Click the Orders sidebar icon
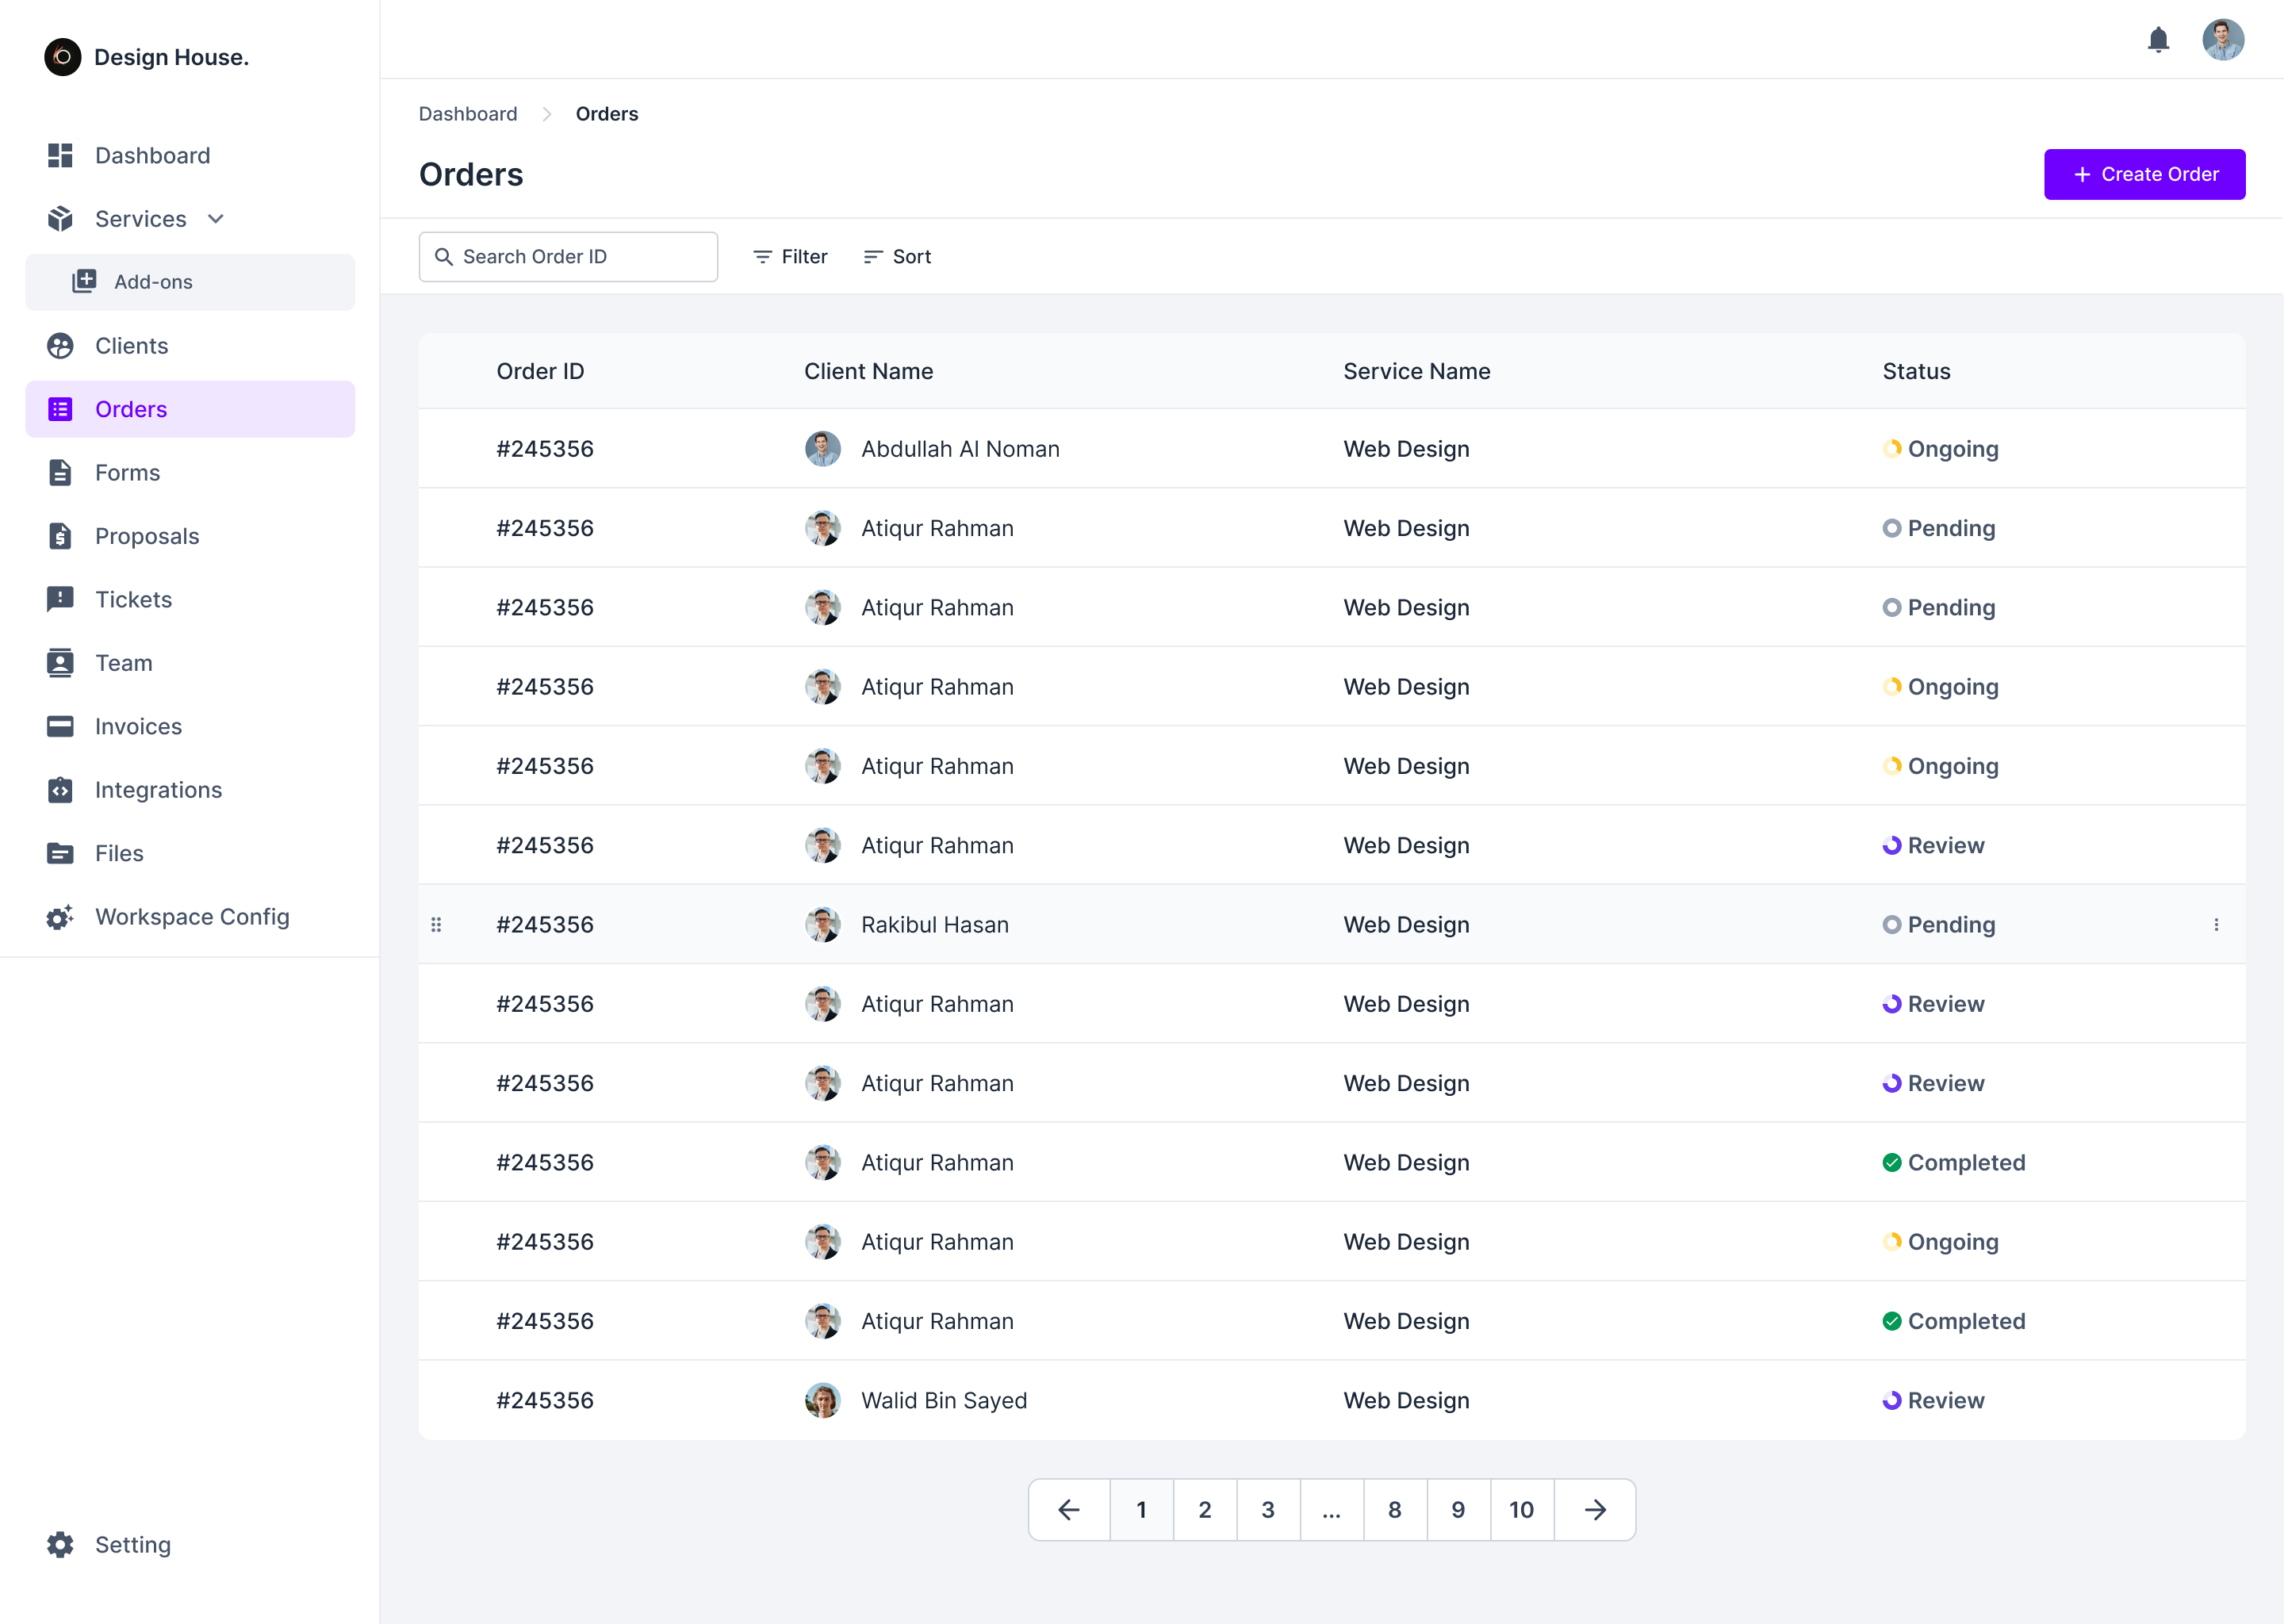The height and width of the screenshot is (1624, 2284). pyautogui.click(x=62, y=408)
